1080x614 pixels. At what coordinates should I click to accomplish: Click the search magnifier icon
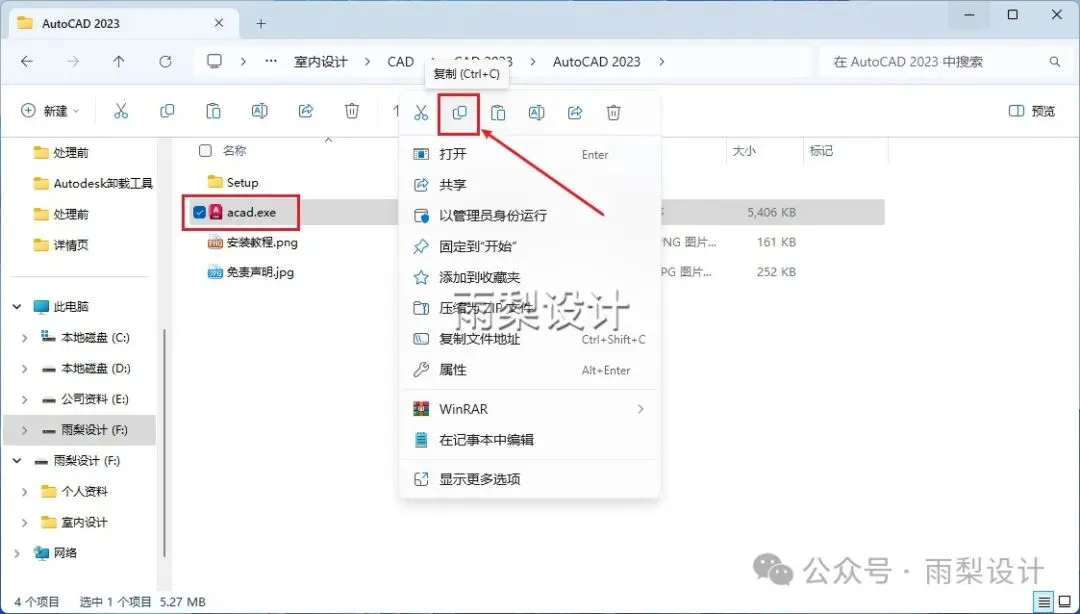tap(1055, 61)
